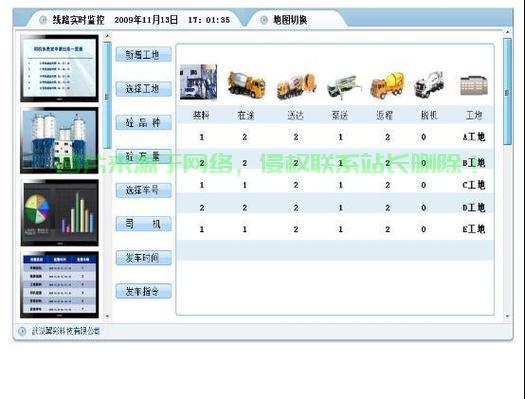525x399 pixels.
Task: Click the 脱机 white truck icon
Action: click(x=429, y=84)
